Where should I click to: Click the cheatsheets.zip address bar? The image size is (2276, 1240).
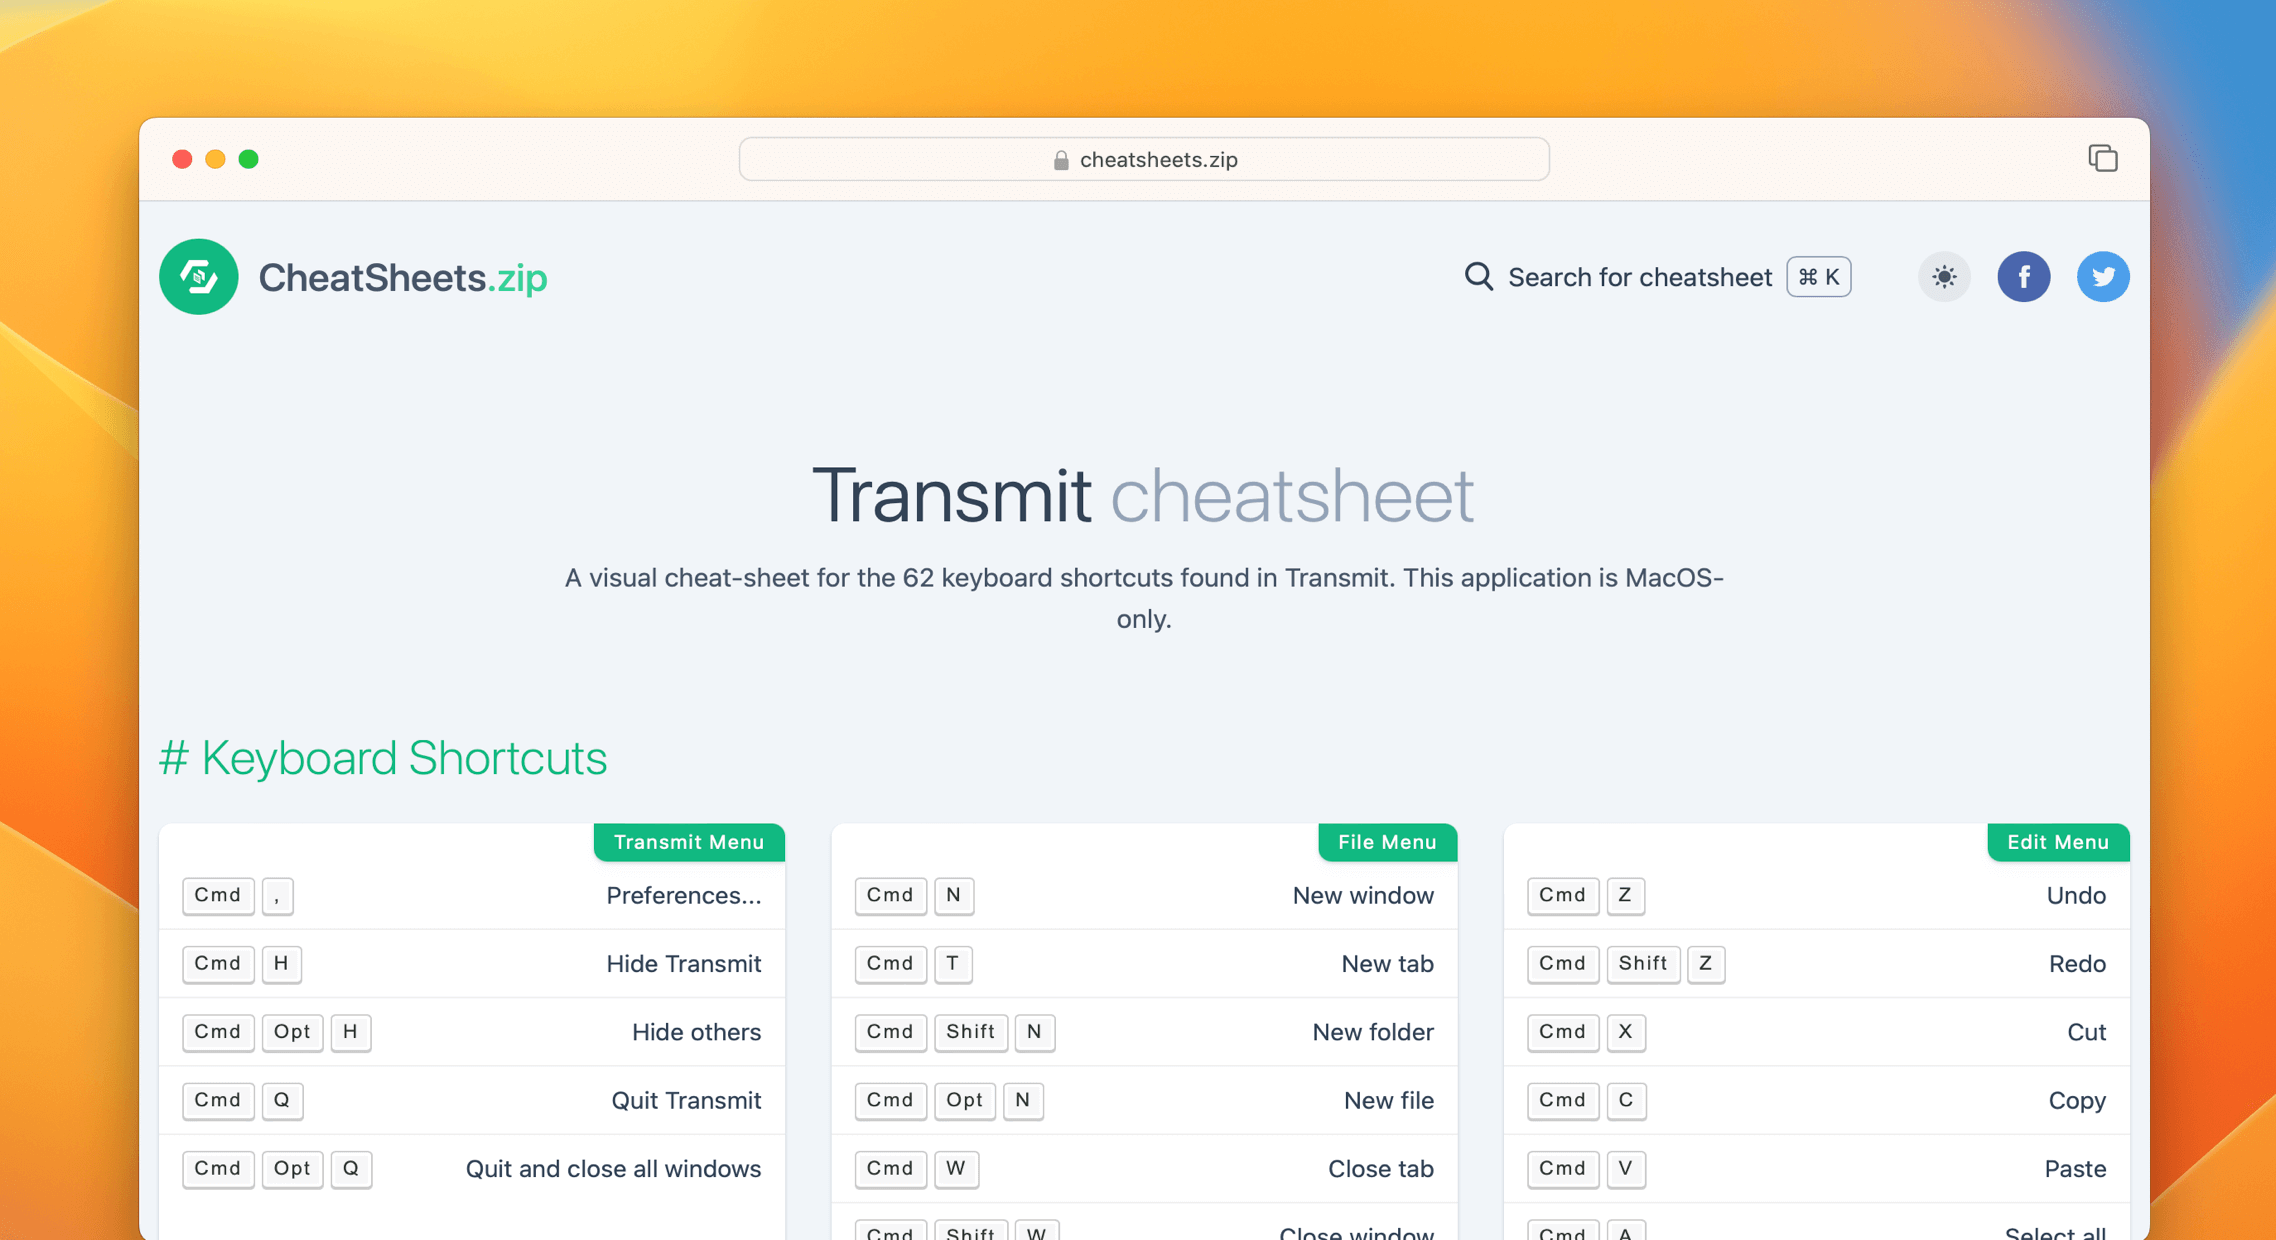pyautogui.click(x=1144, y=159)
